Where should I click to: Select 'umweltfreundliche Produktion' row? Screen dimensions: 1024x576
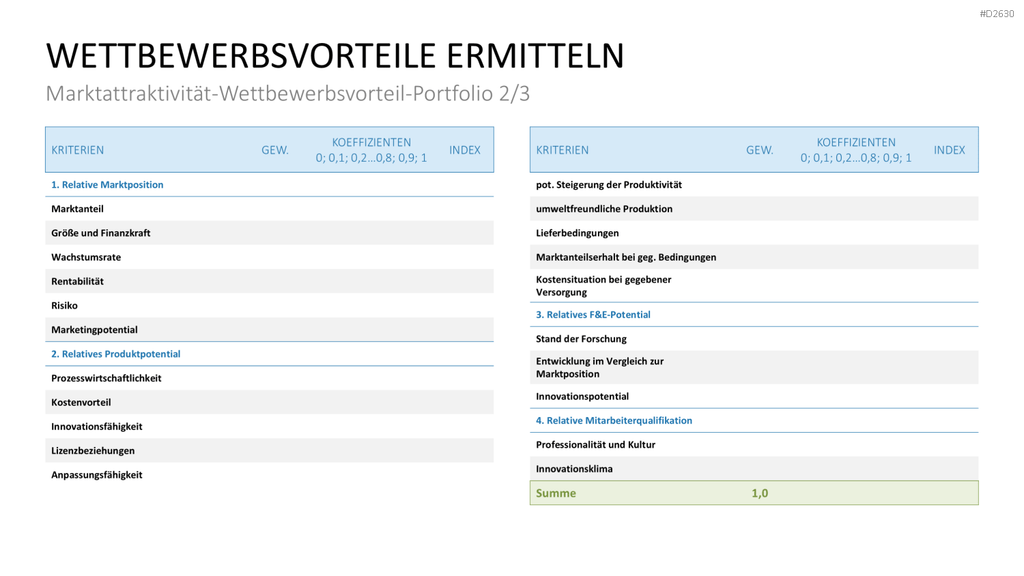click(x=754, y=209)
